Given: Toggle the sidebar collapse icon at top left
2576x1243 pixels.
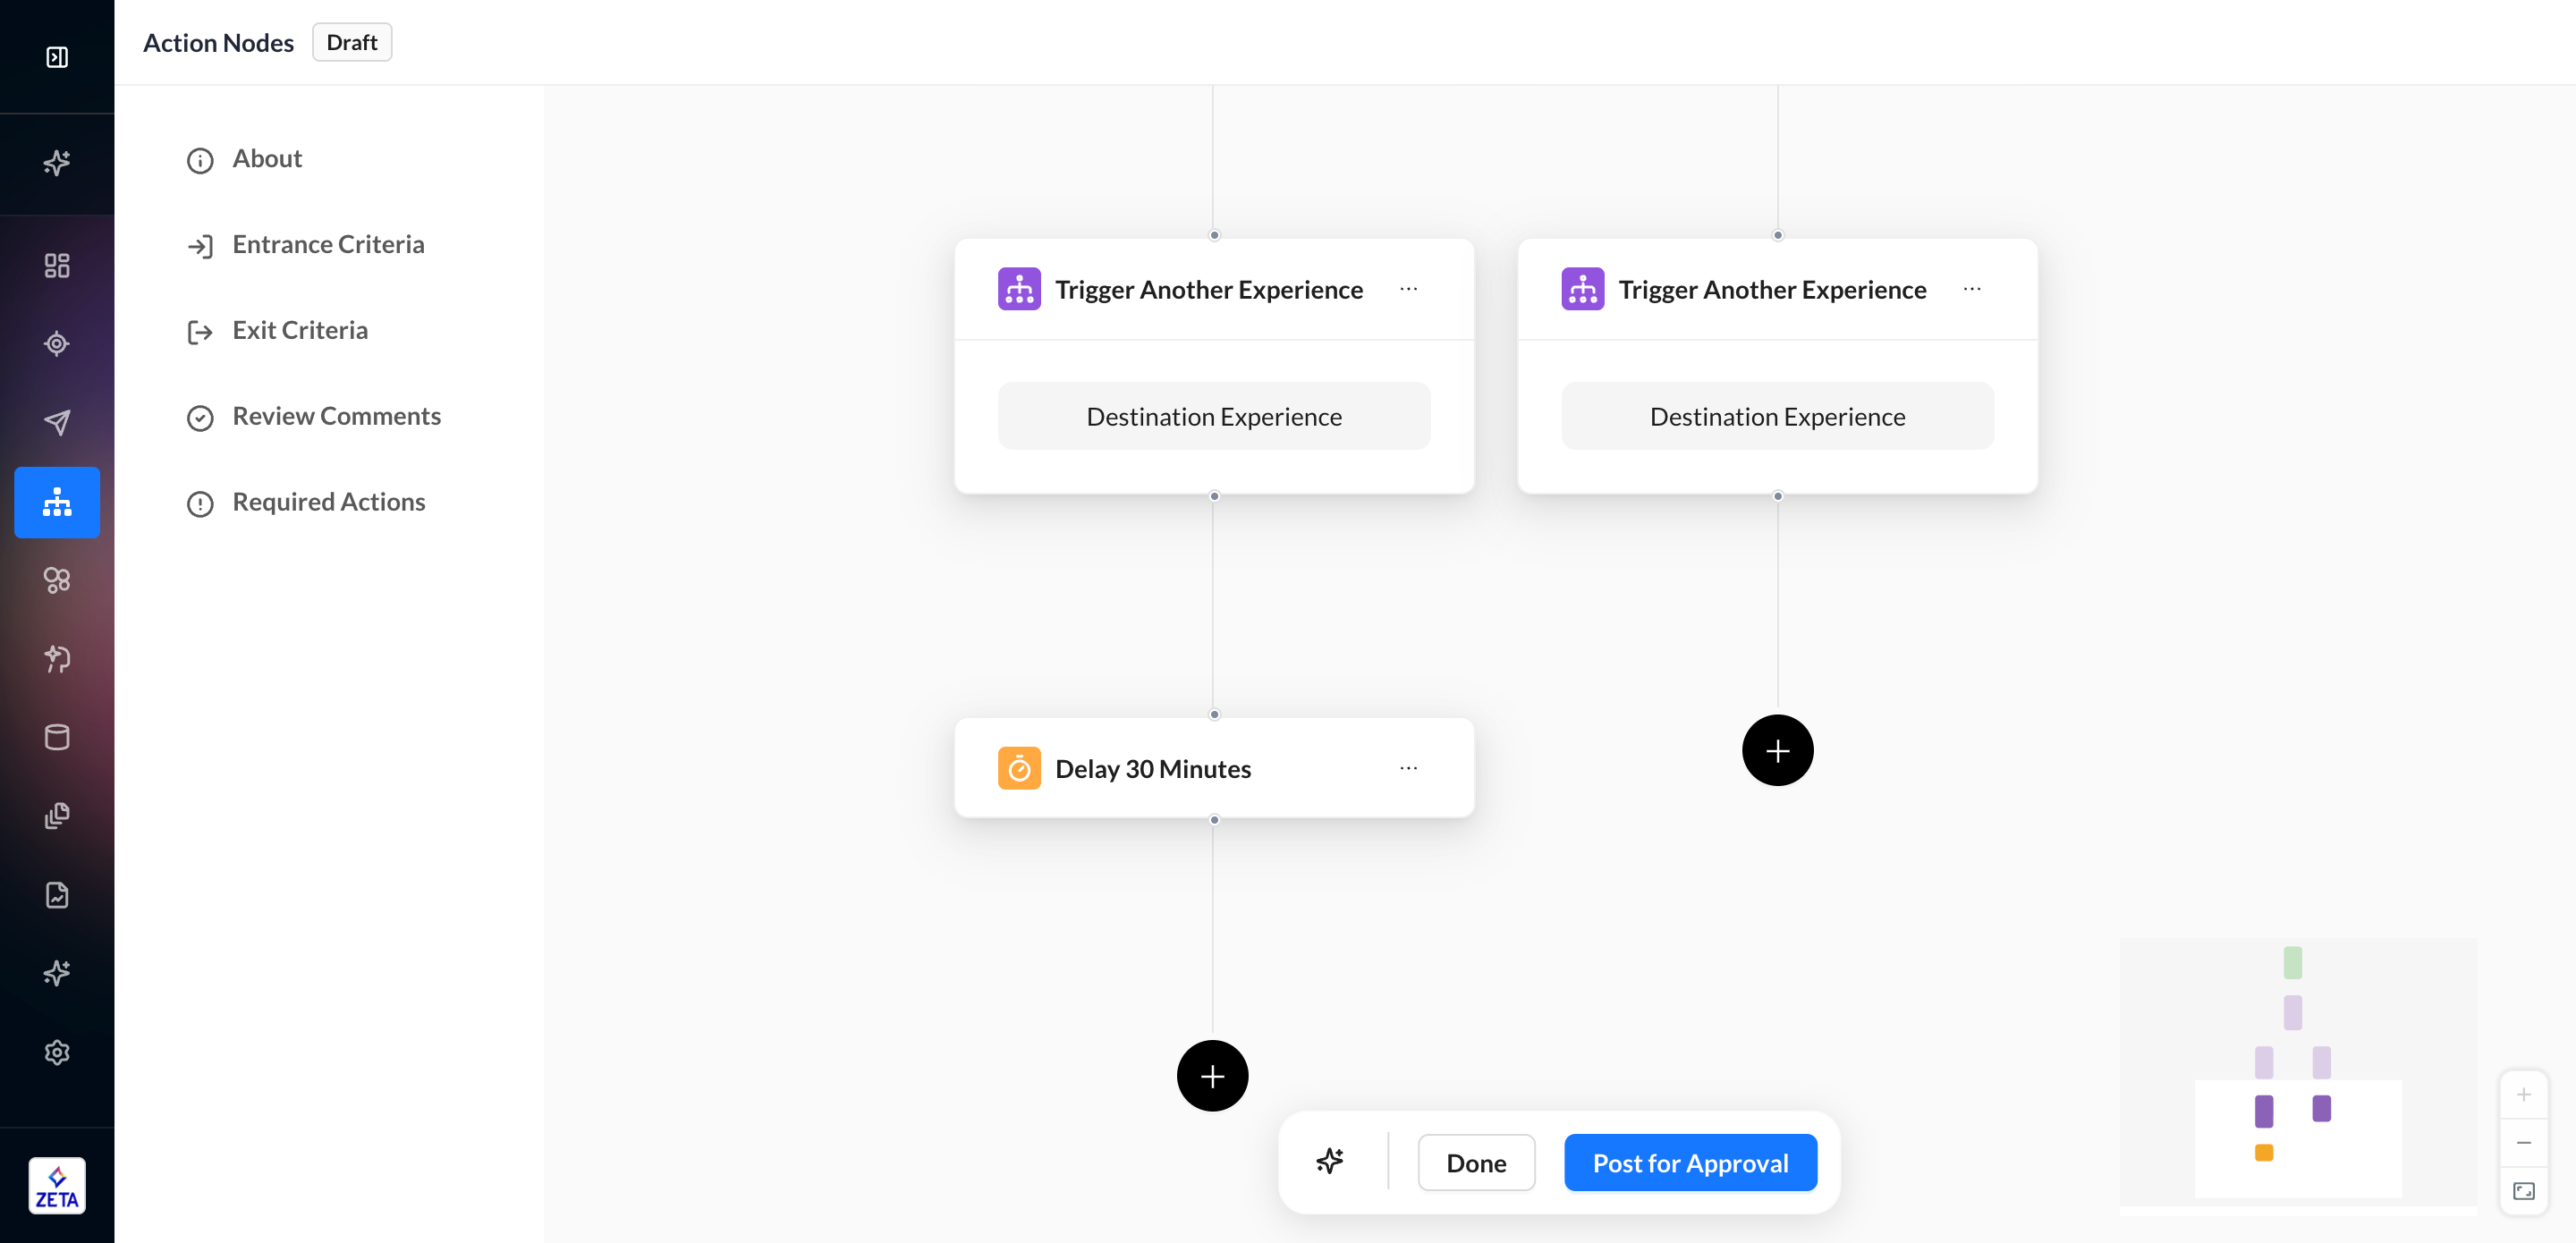Looking at the screenshot, I should point(57,57).
